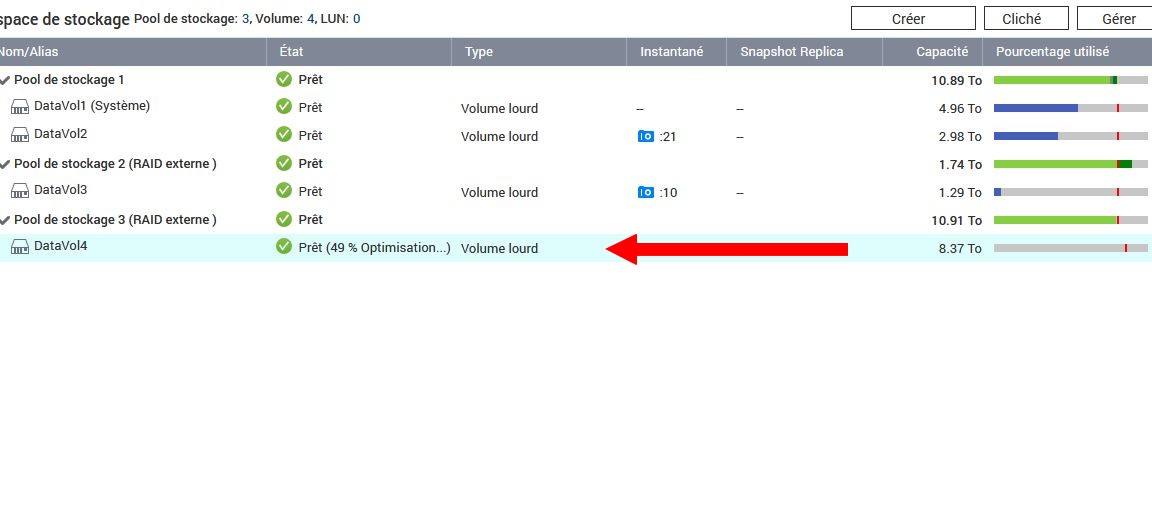
Task: Open the Gérer button
Action: pos(1117,18)
